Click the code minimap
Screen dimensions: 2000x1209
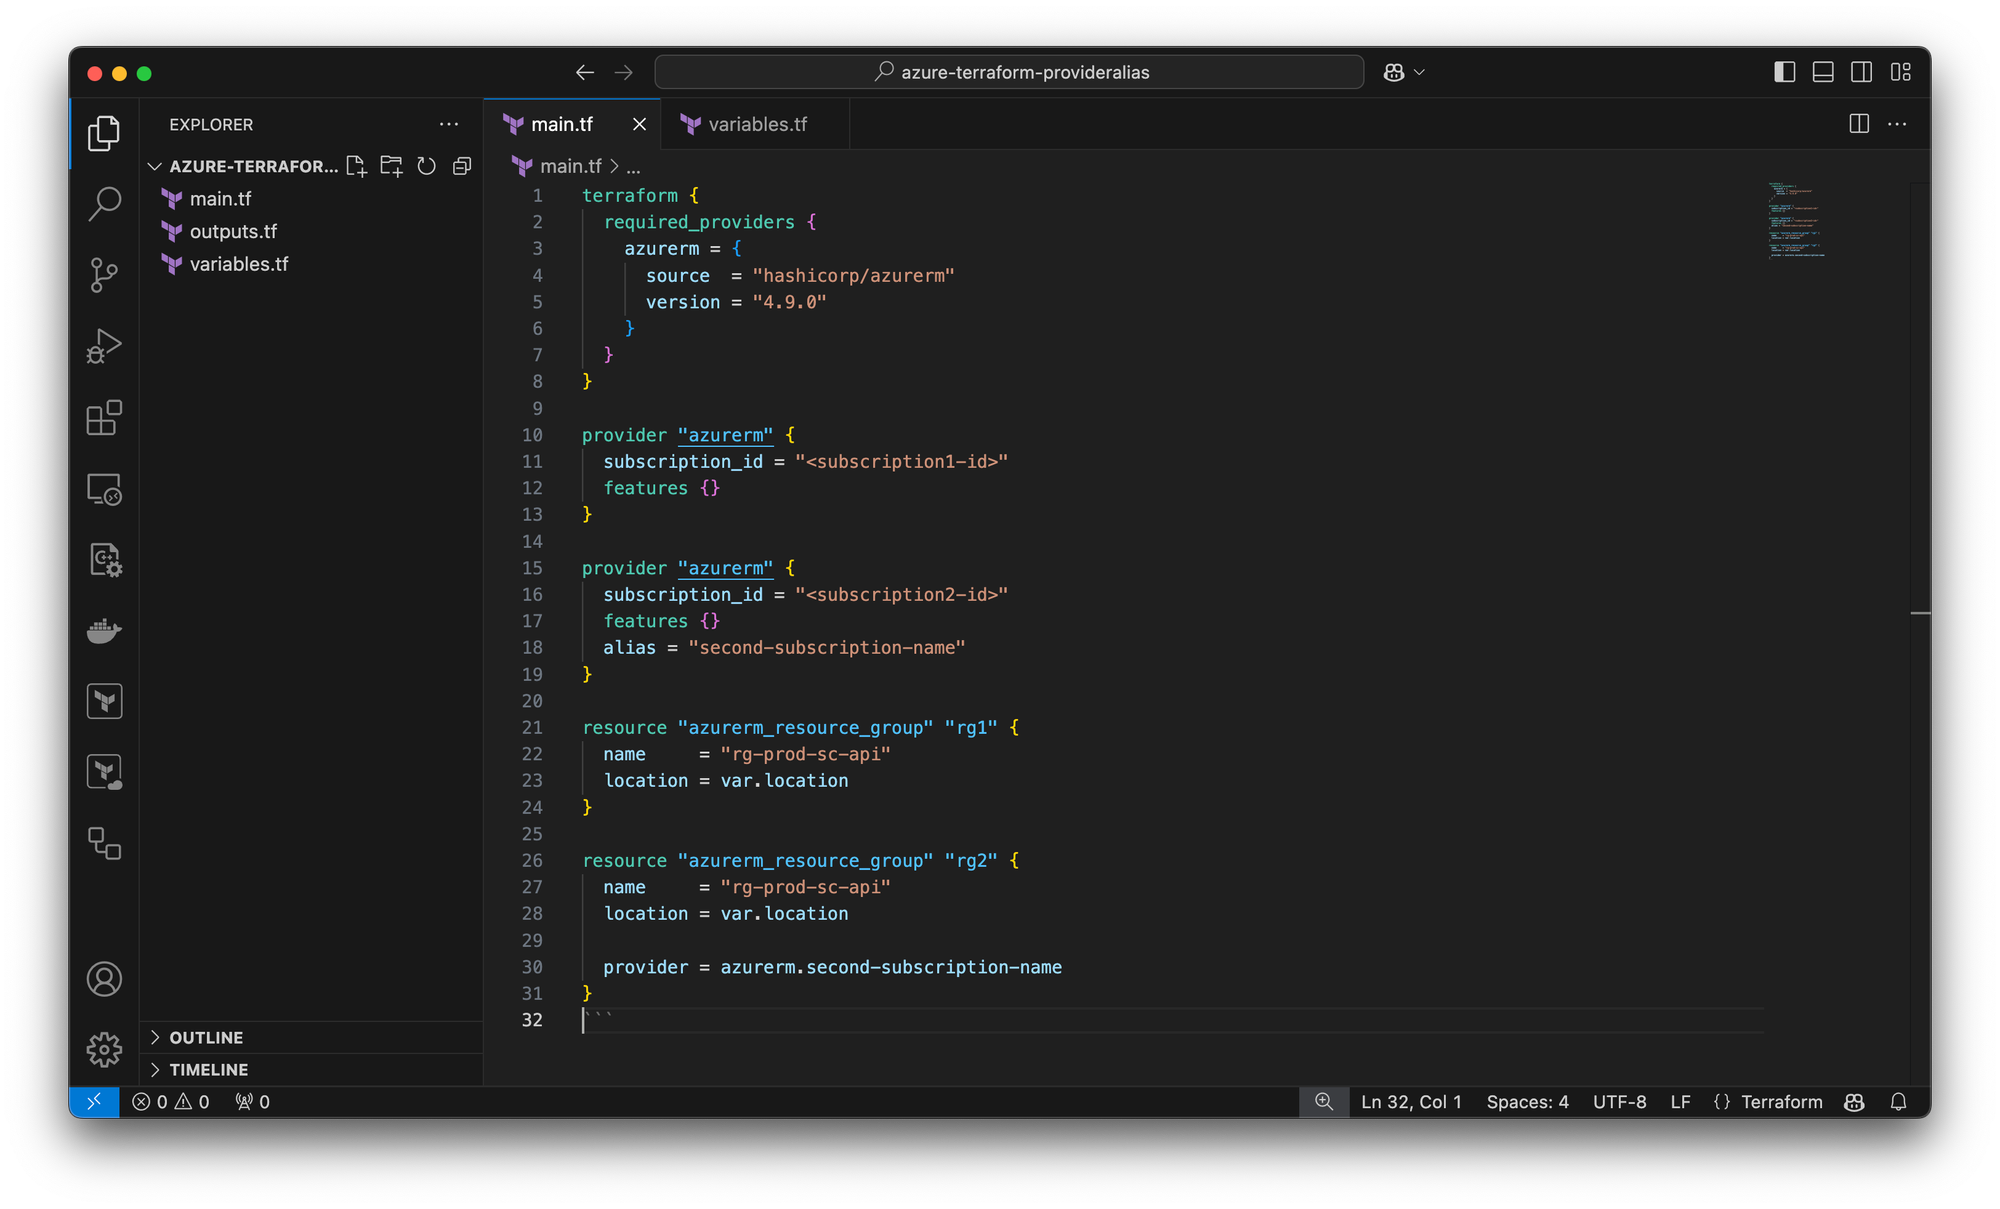pos(1797,219)
